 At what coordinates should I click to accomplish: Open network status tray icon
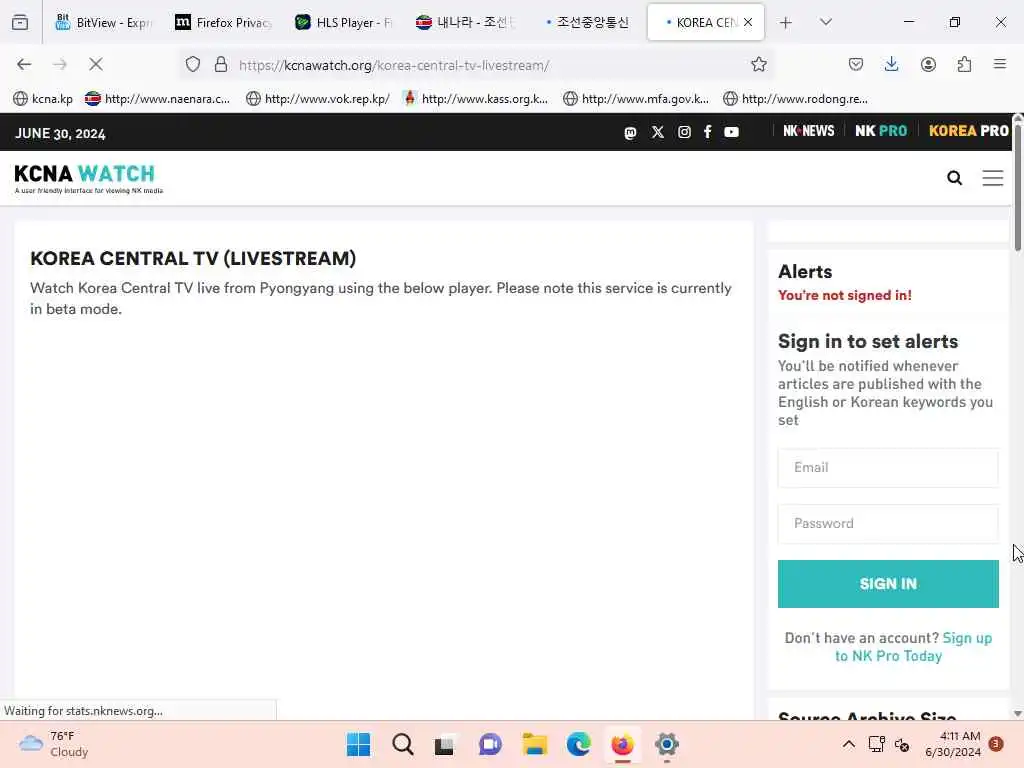(876, 744)
